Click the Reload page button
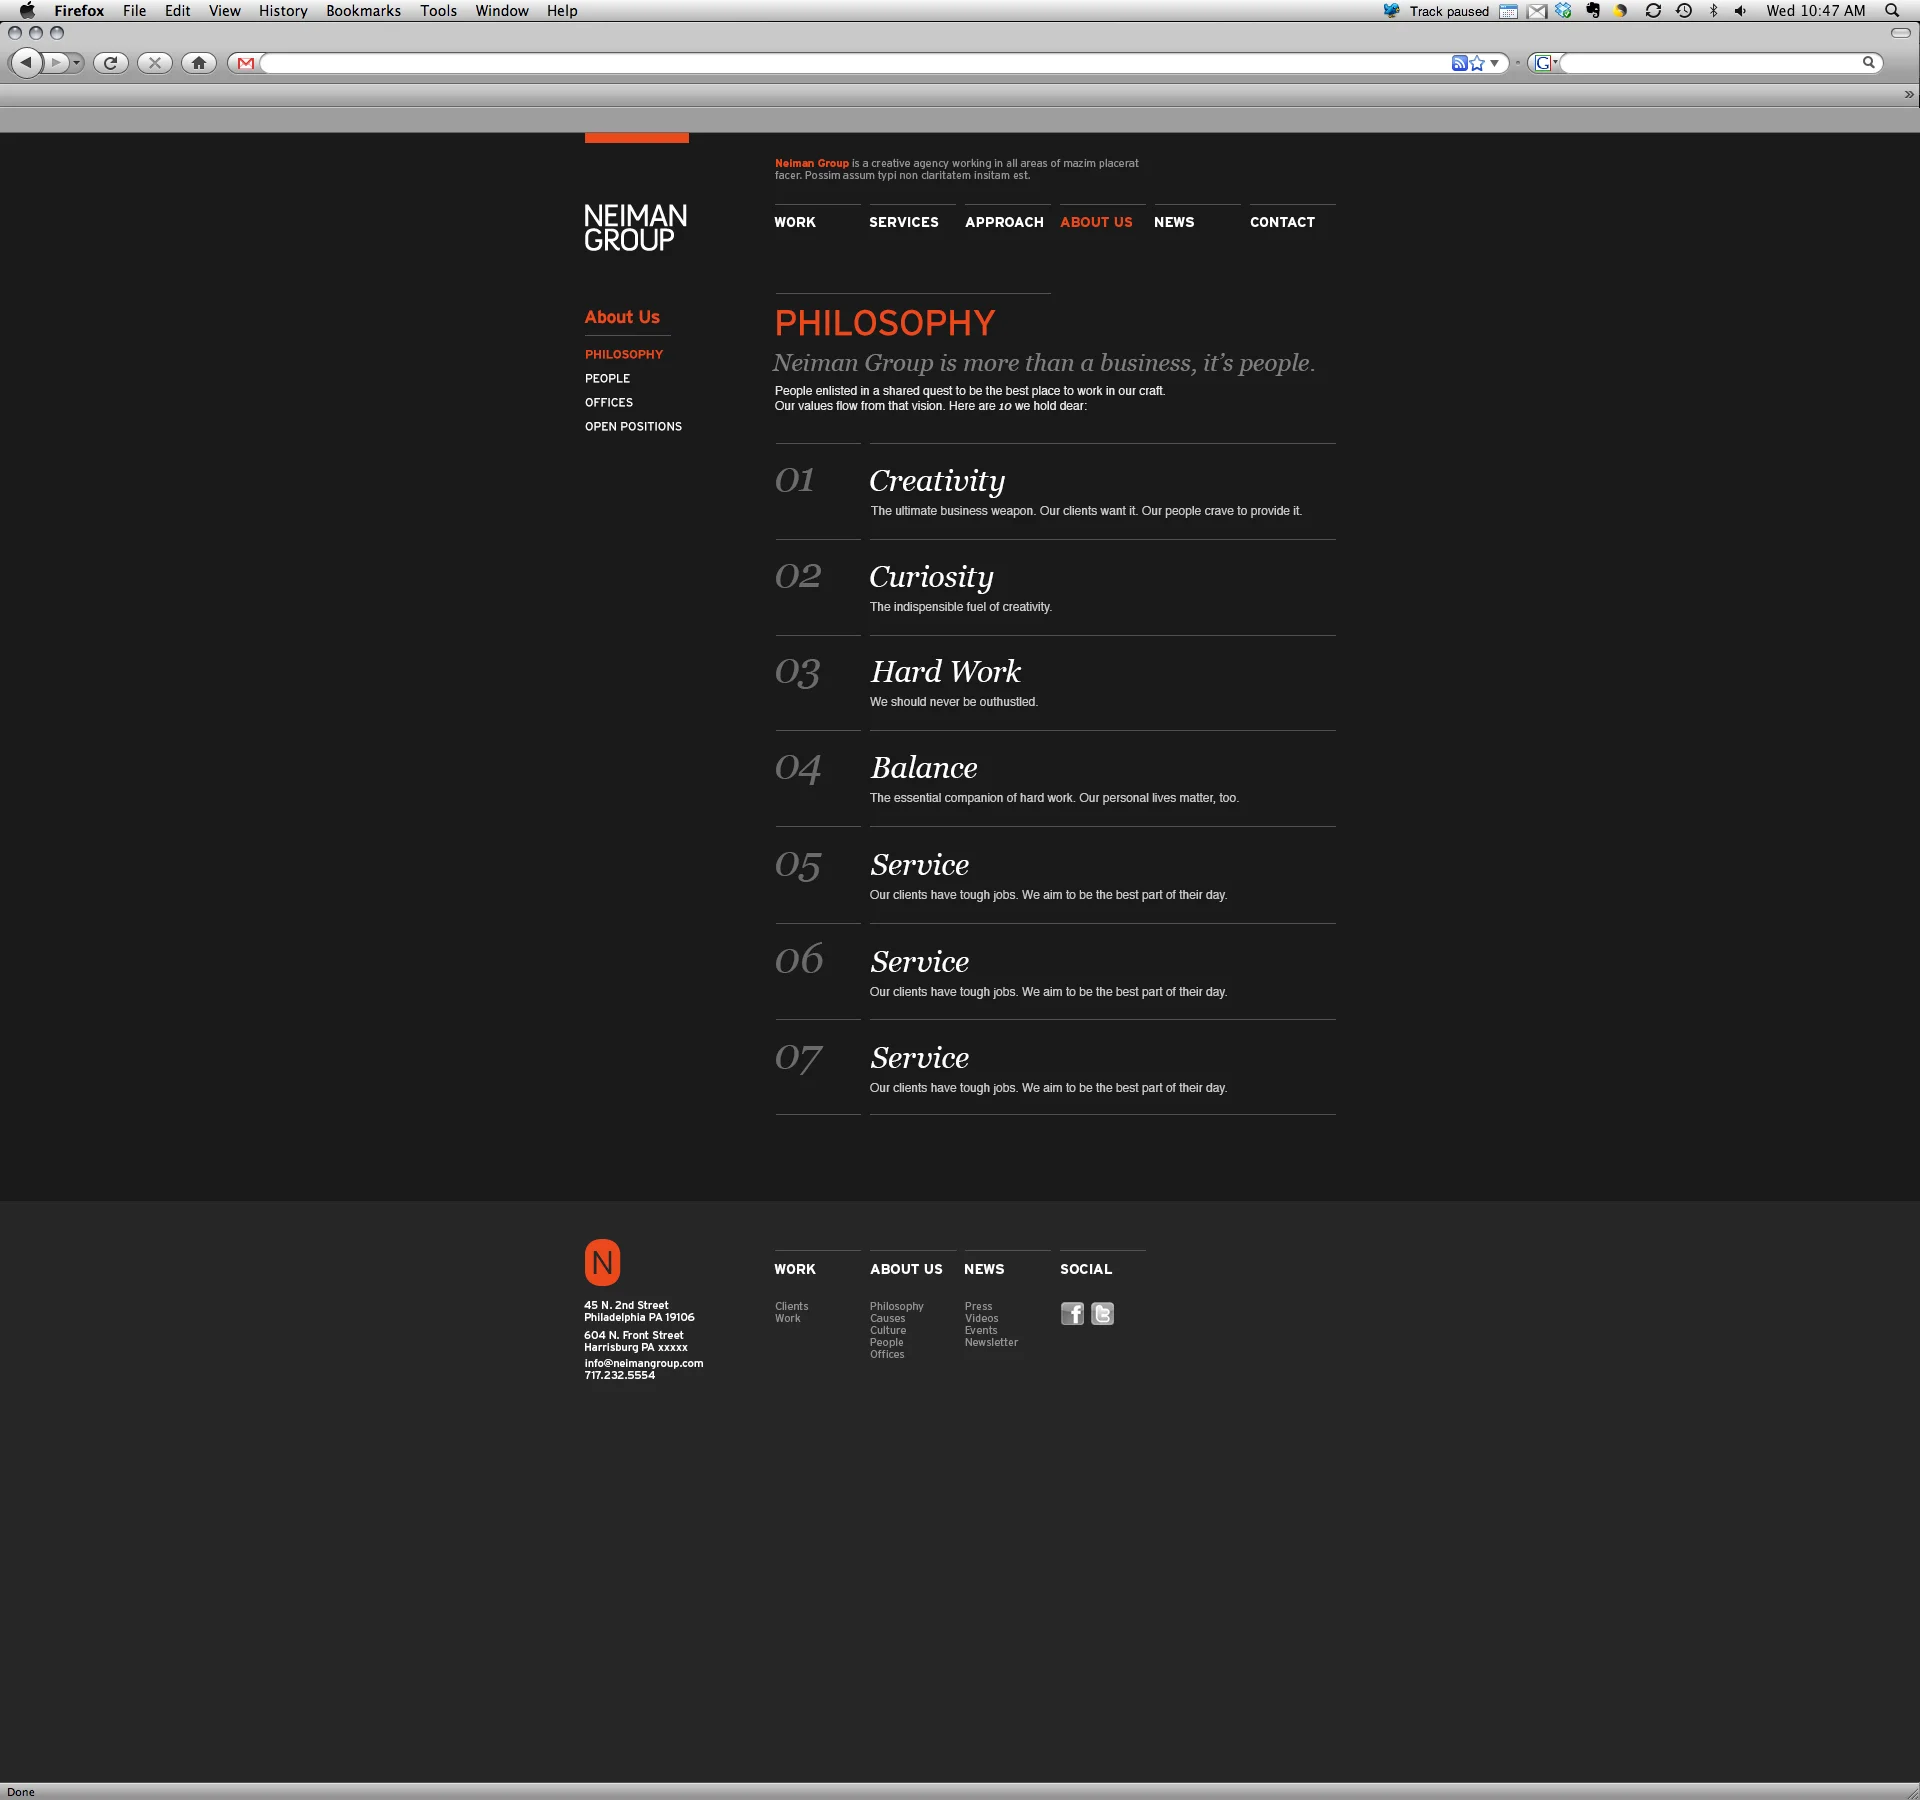This screenshot has width=1920, height=1800. [x=111, y=63]
